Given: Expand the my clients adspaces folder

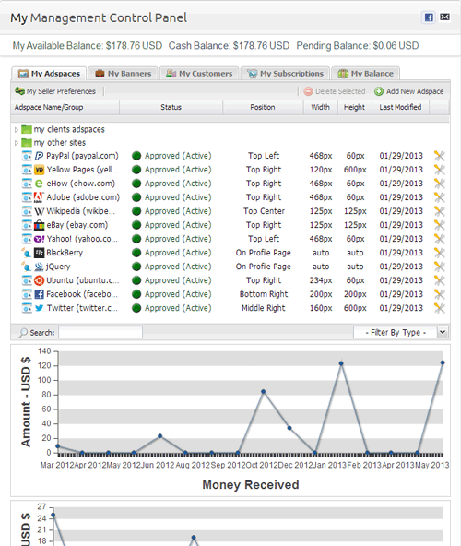Looking at the screenshot, I should click(x=16, y=130).
